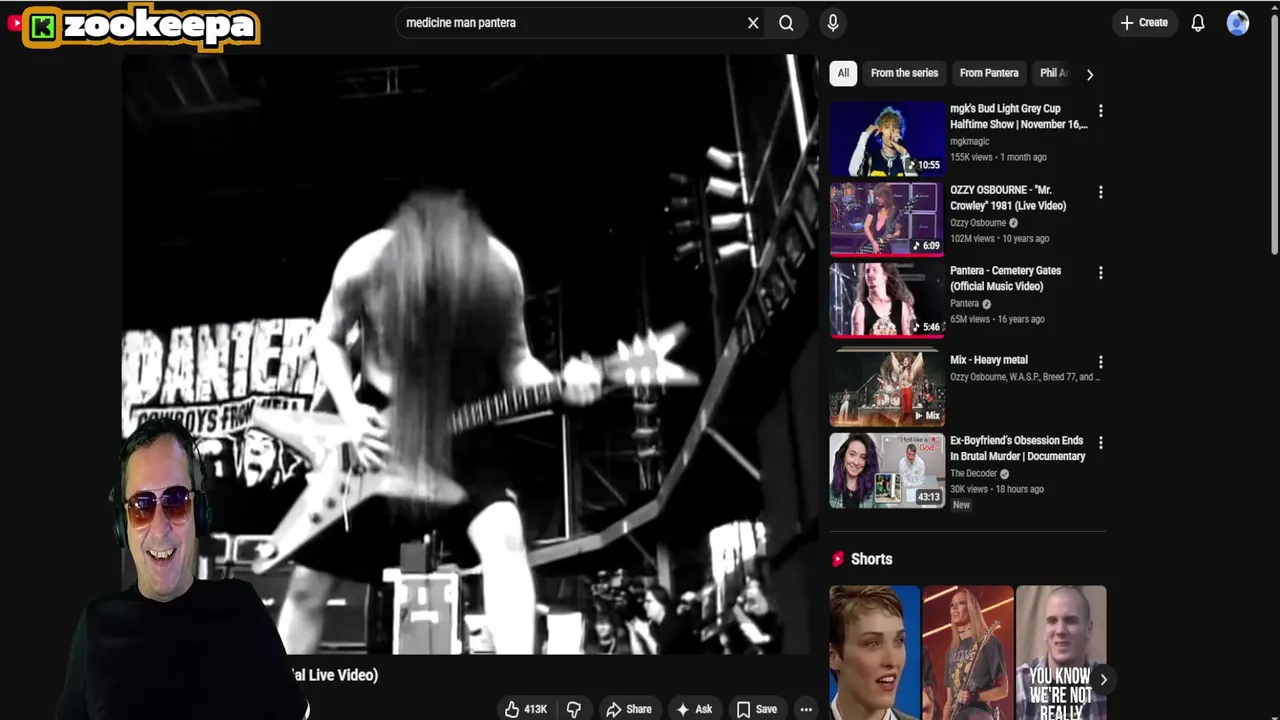
Task: Share the video
Action: click(x=629, y=709)
